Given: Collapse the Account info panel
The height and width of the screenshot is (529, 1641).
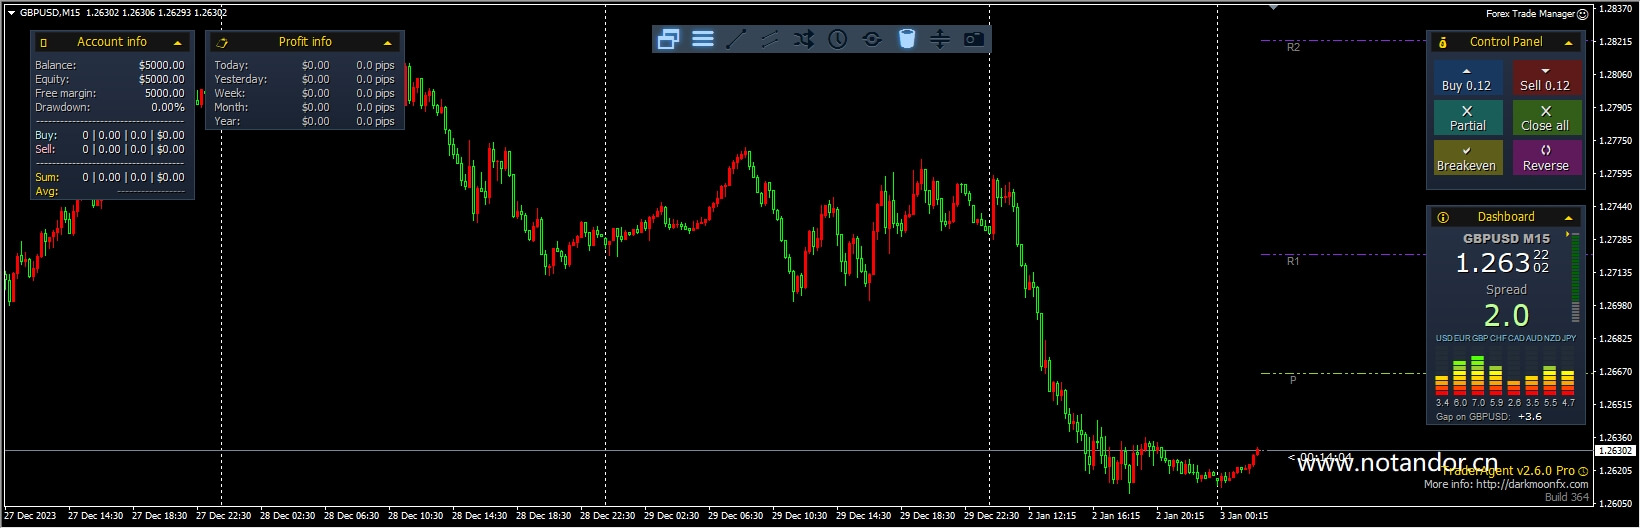Looking at the screenshot, I should [178, 43].
